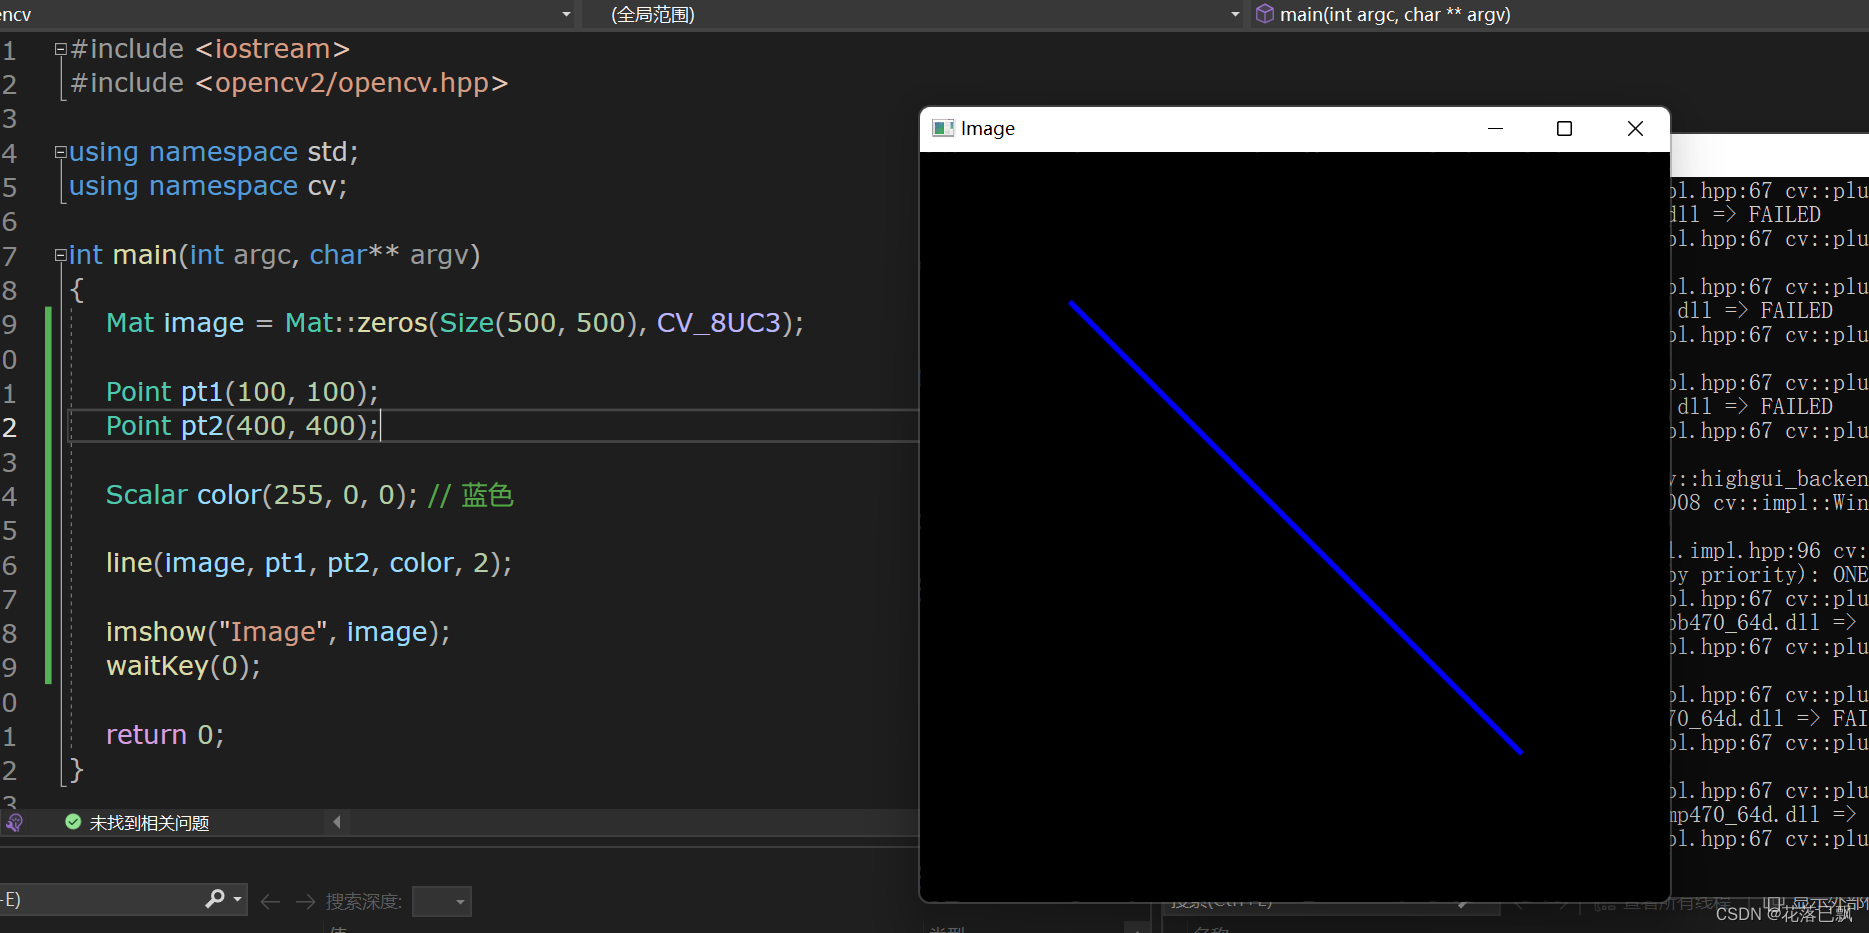Click the IntelliCode brain icon in status strip
The height and width of the screenshot is (933, 1869).
click(x=14, y=822)
